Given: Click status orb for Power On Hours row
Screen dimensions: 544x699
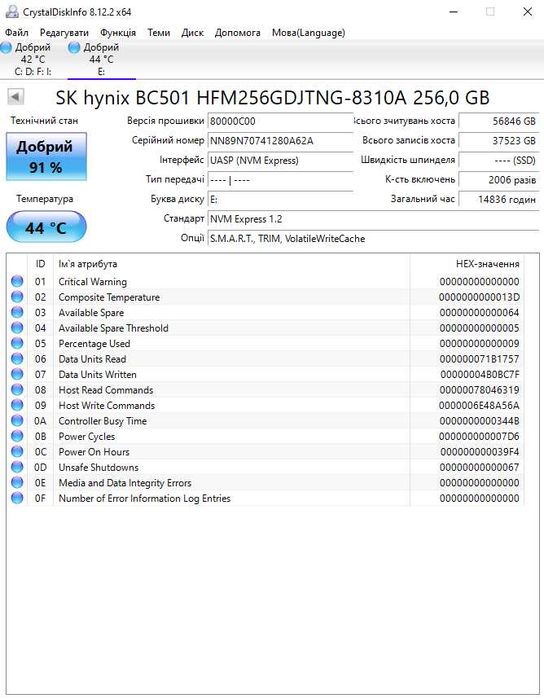Looking at the screenshot, I should point(17,452).
